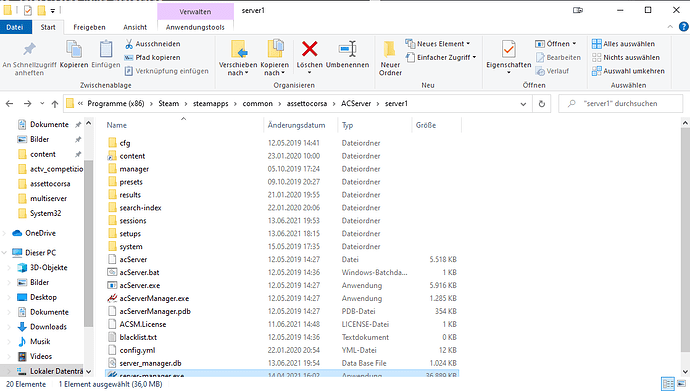Select everything with Alles auswählen

coord(623,44)
